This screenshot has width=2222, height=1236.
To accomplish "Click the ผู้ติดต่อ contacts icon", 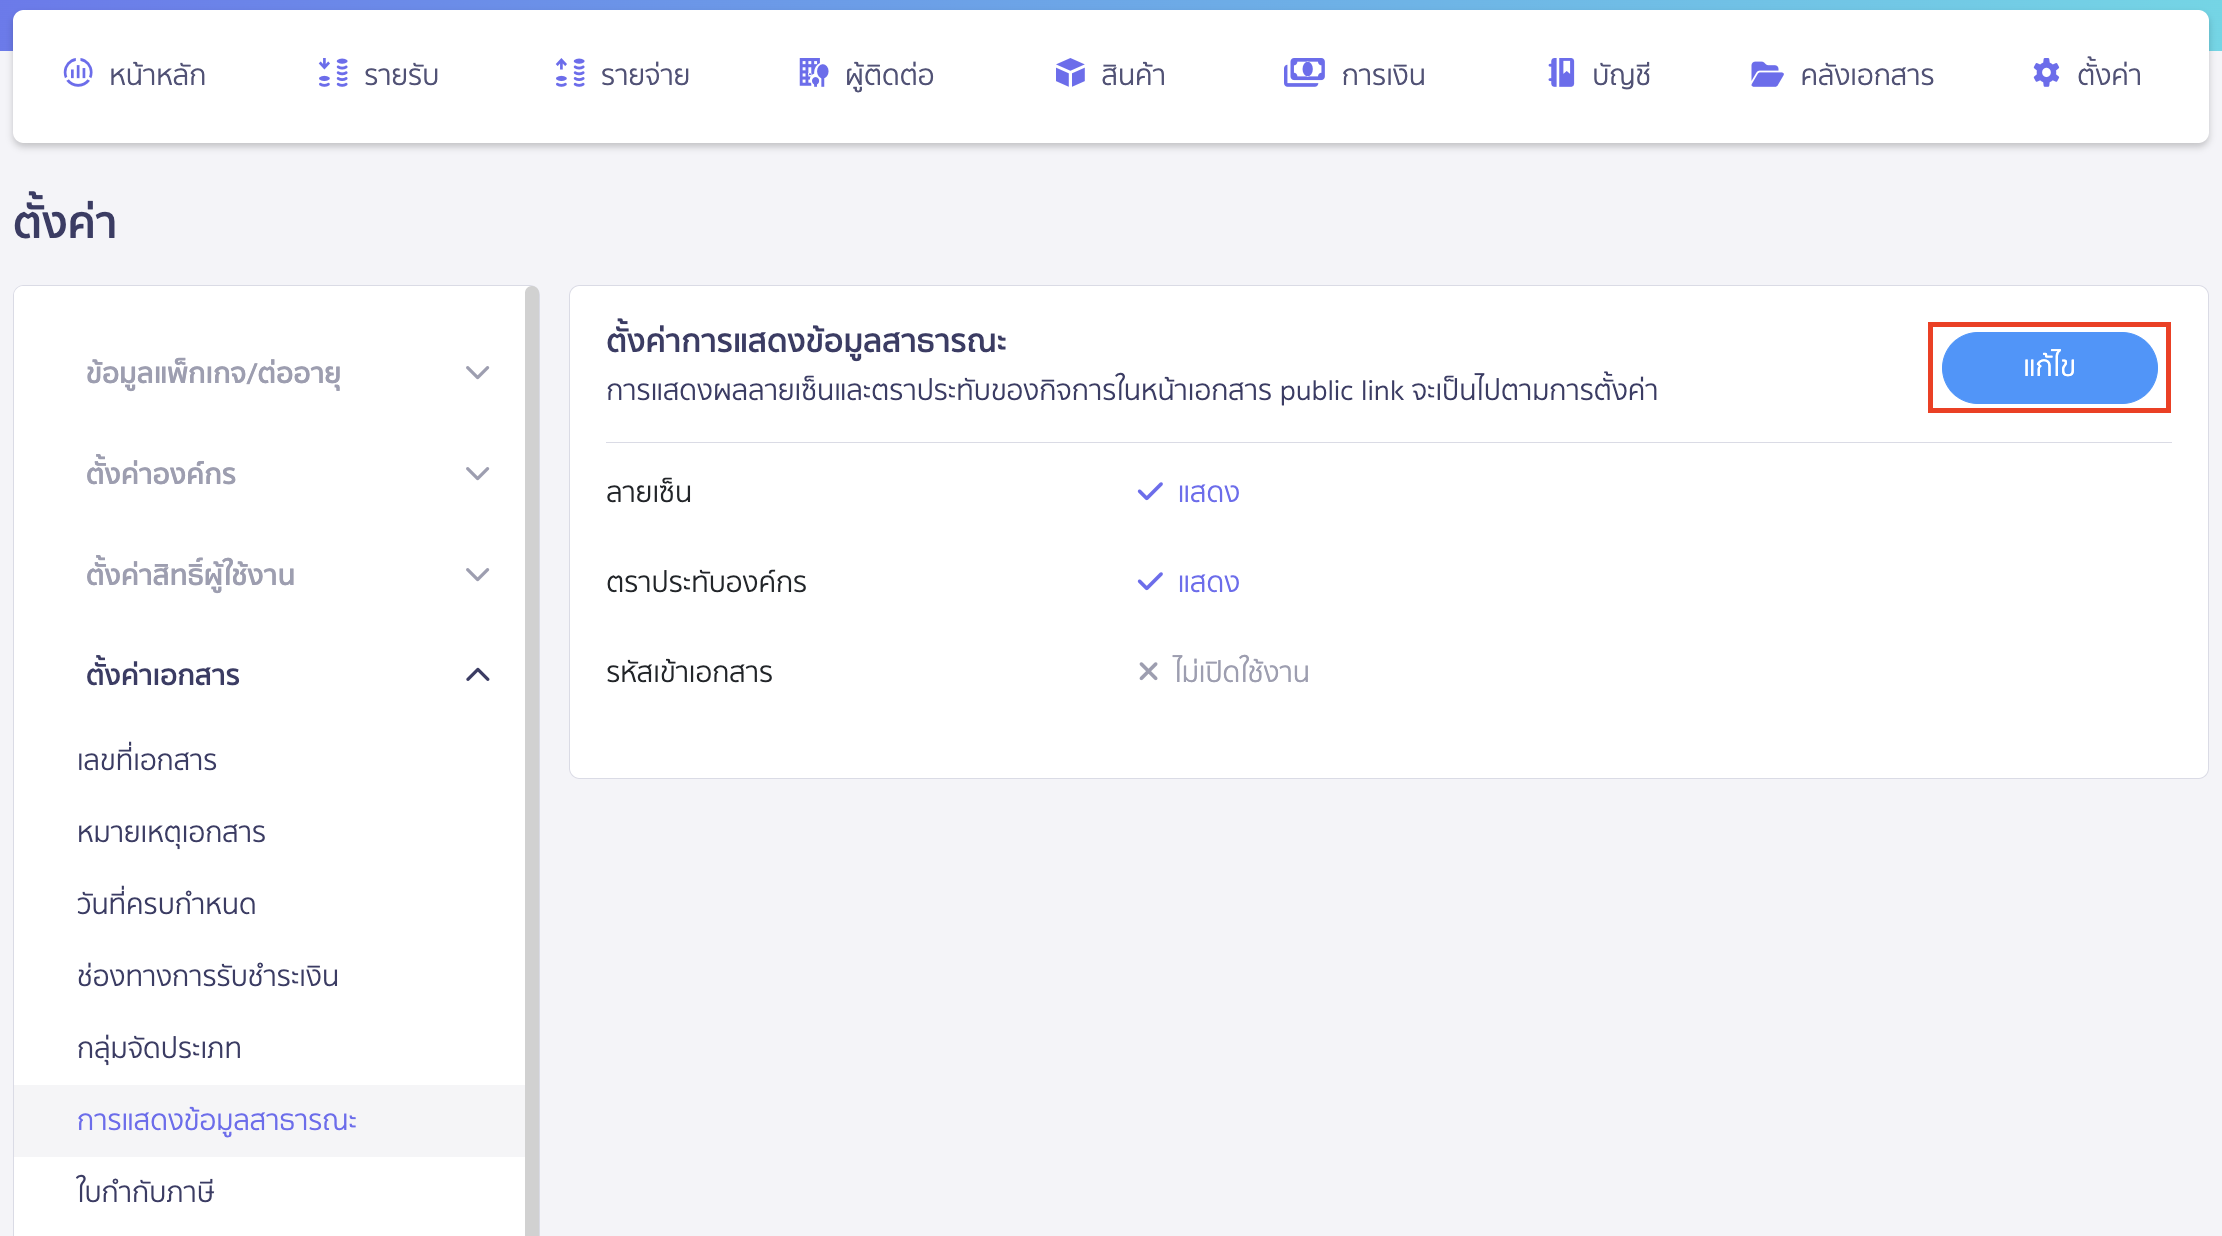I will (x=813, y=73).
